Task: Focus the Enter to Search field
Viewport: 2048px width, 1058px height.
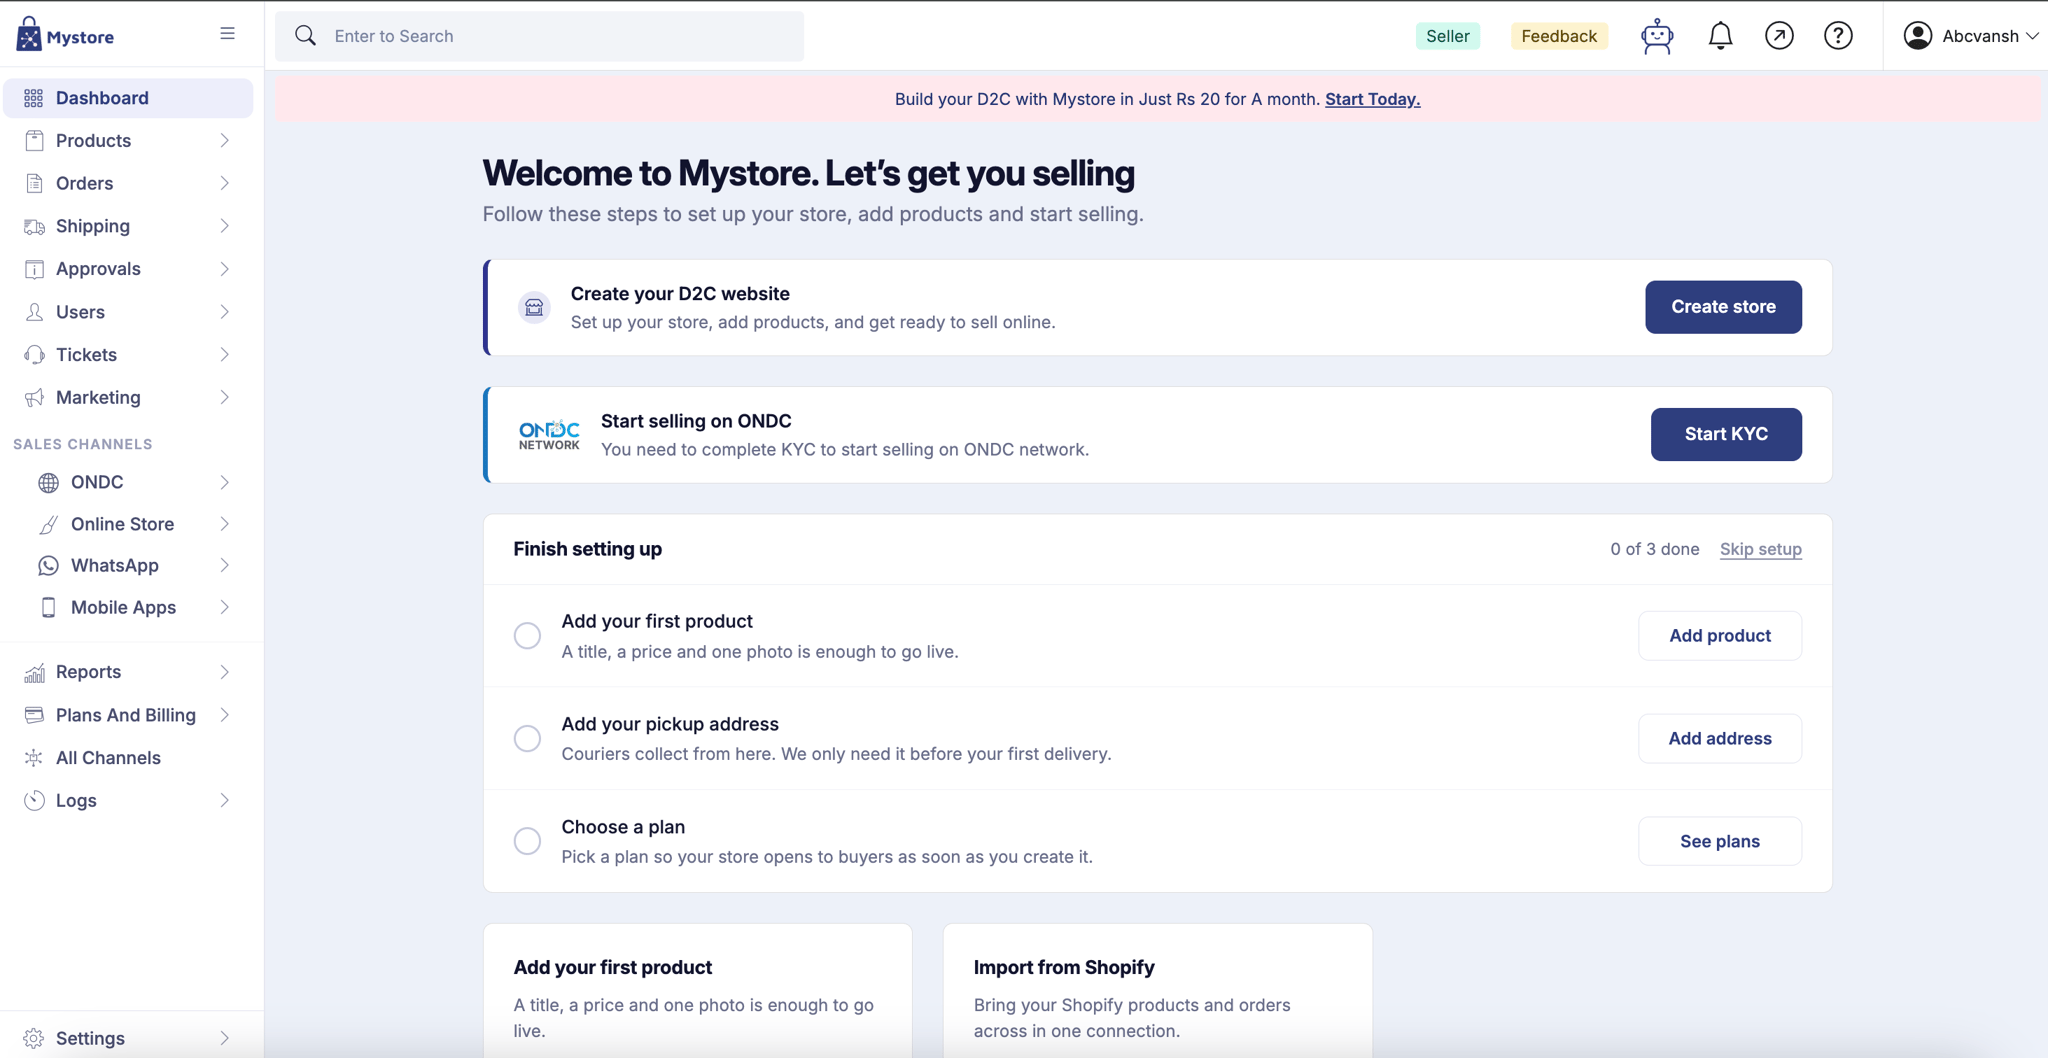Action: pos(539,36)
